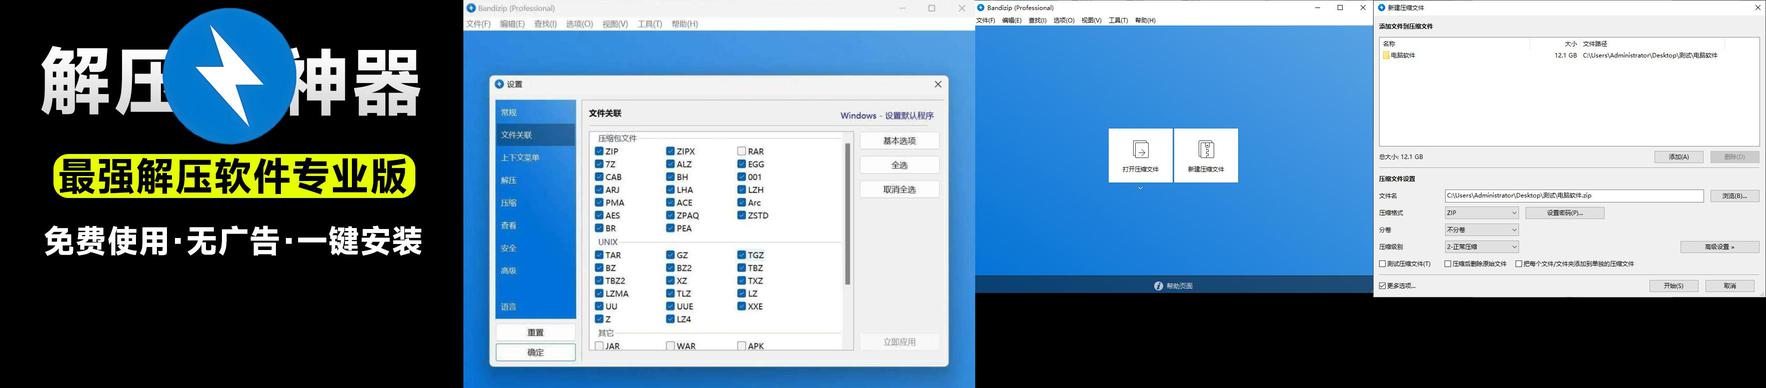The image size is (1766, 388).
Task: Click the 文件名 archive path input field
Action: [1574, 196]
